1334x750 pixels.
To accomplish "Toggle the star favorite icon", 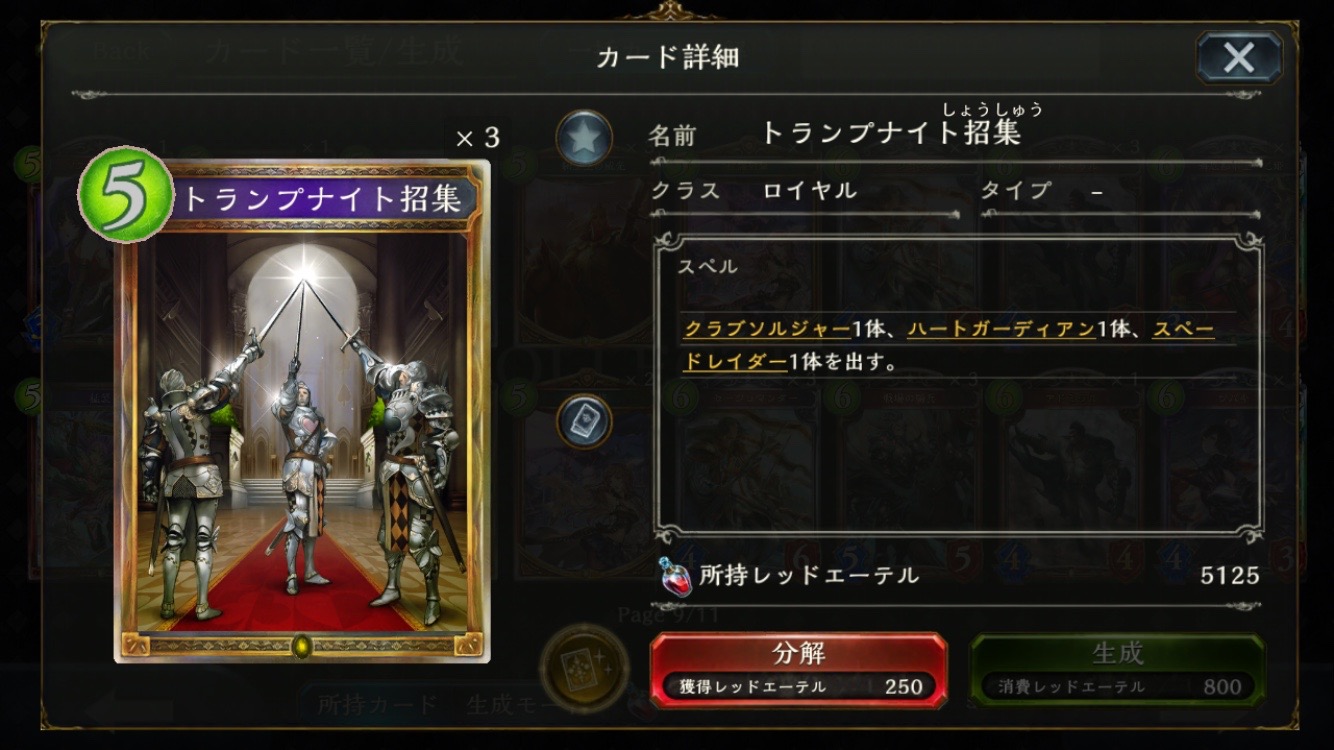I will pos(584,138).
